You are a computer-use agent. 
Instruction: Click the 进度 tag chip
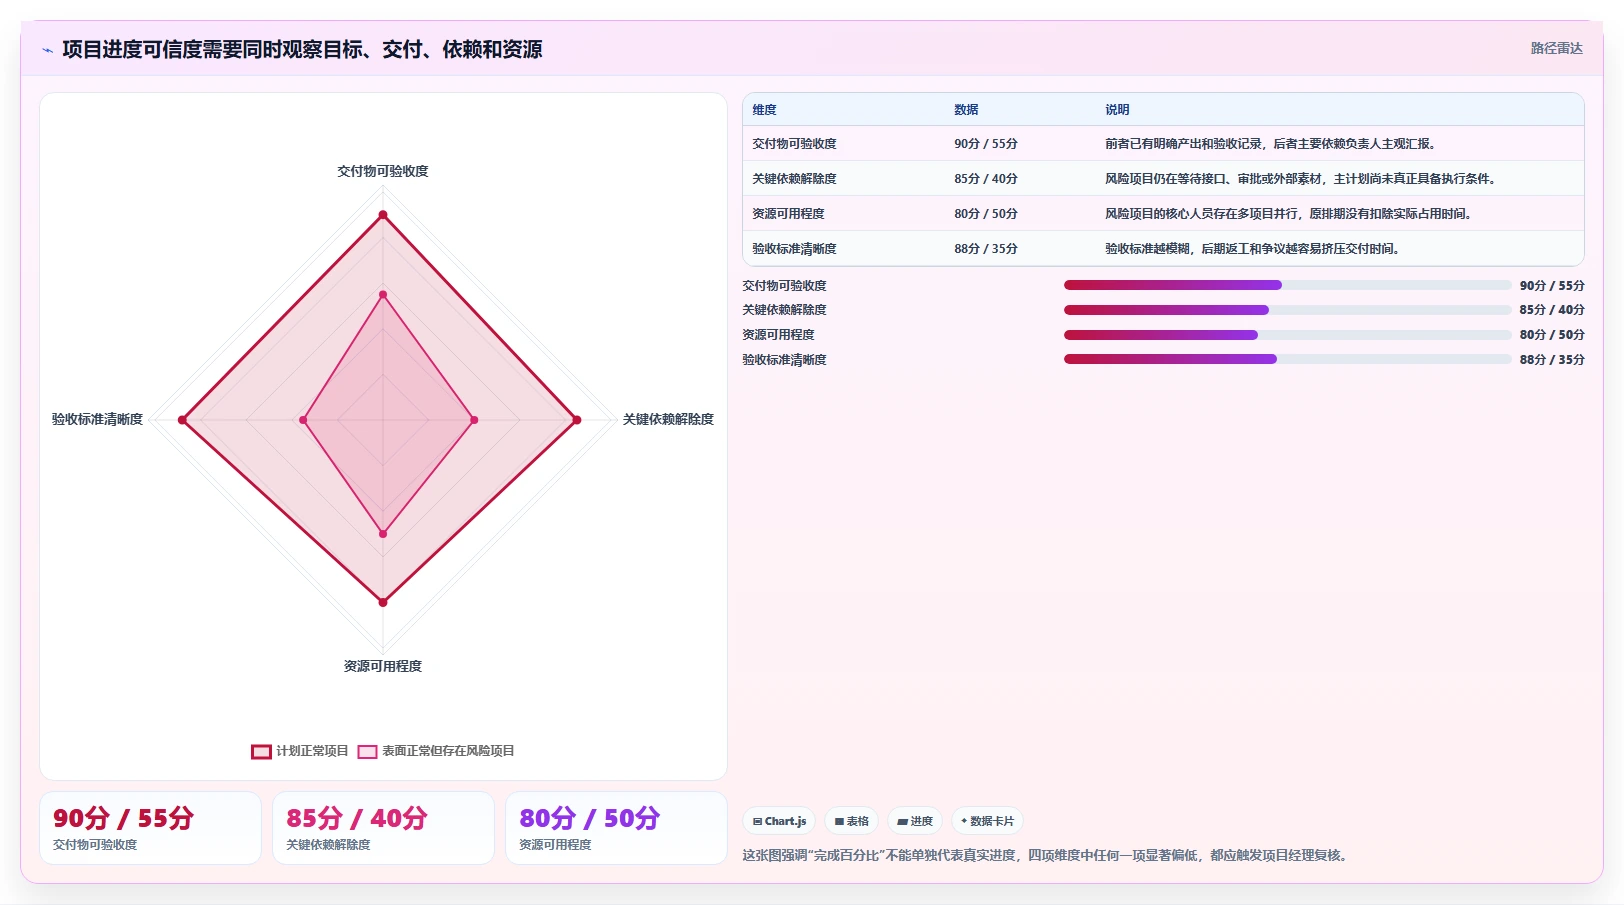point(915,821)
